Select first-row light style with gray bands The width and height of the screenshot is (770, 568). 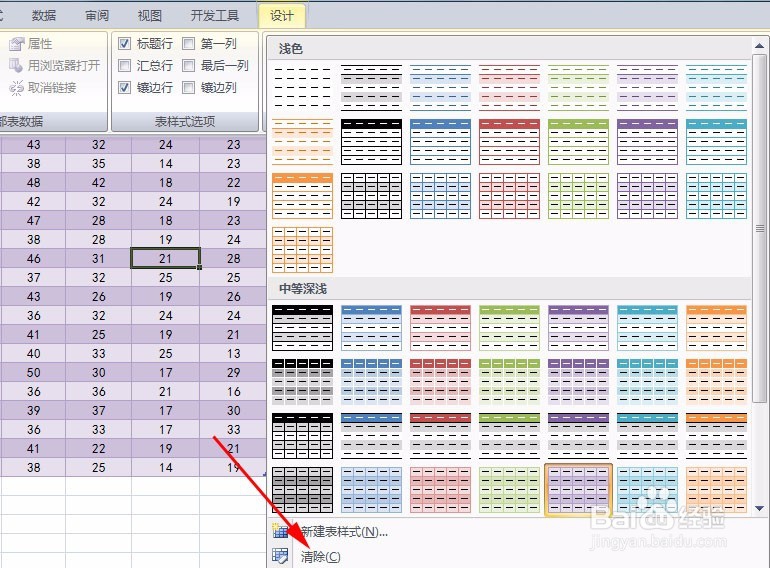[371, 87]
